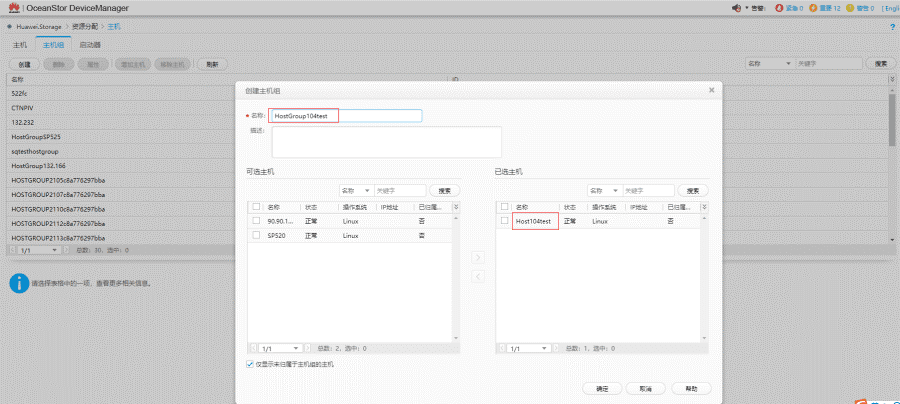The height and width of the screenshot is (404, 900).
Task: Click the 确定 button in the dialog
Action: point(602,388)
